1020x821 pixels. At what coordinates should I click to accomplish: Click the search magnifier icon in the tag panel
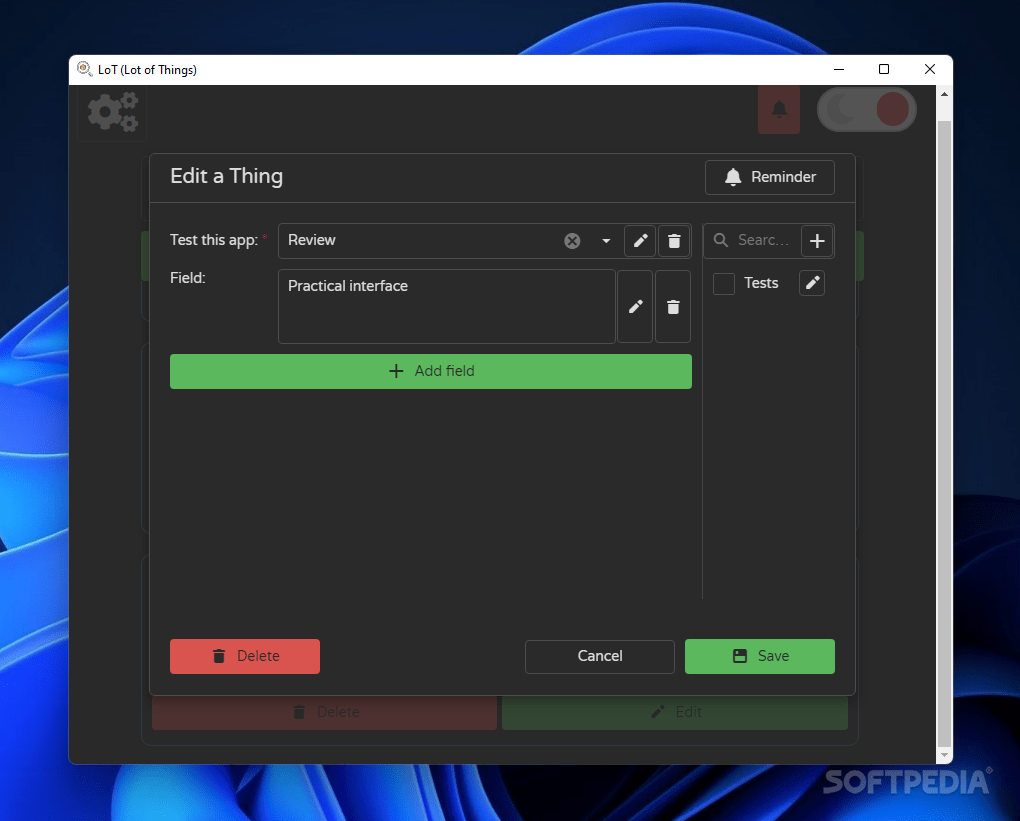pyautogui.click(x=721, y=241)
